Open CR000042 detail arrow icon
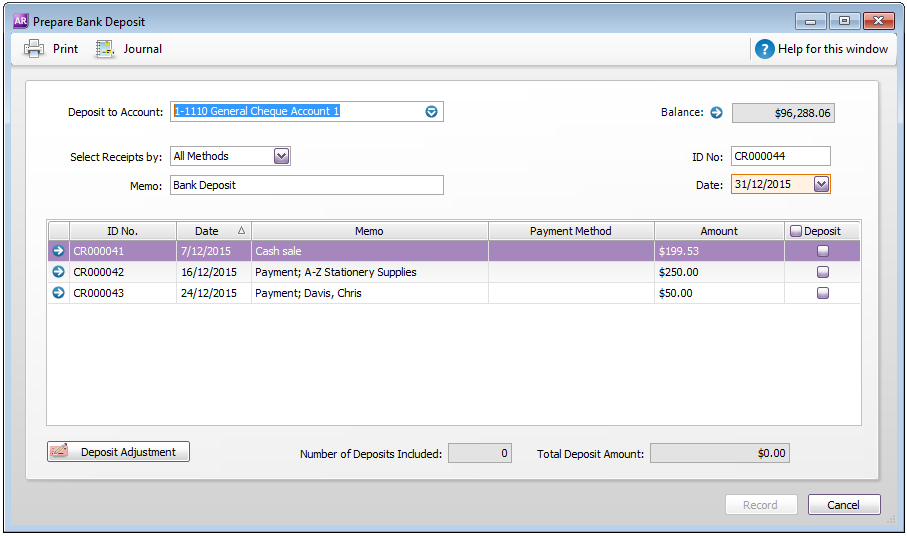Screen dimensions: 907x536 [58, 272]
